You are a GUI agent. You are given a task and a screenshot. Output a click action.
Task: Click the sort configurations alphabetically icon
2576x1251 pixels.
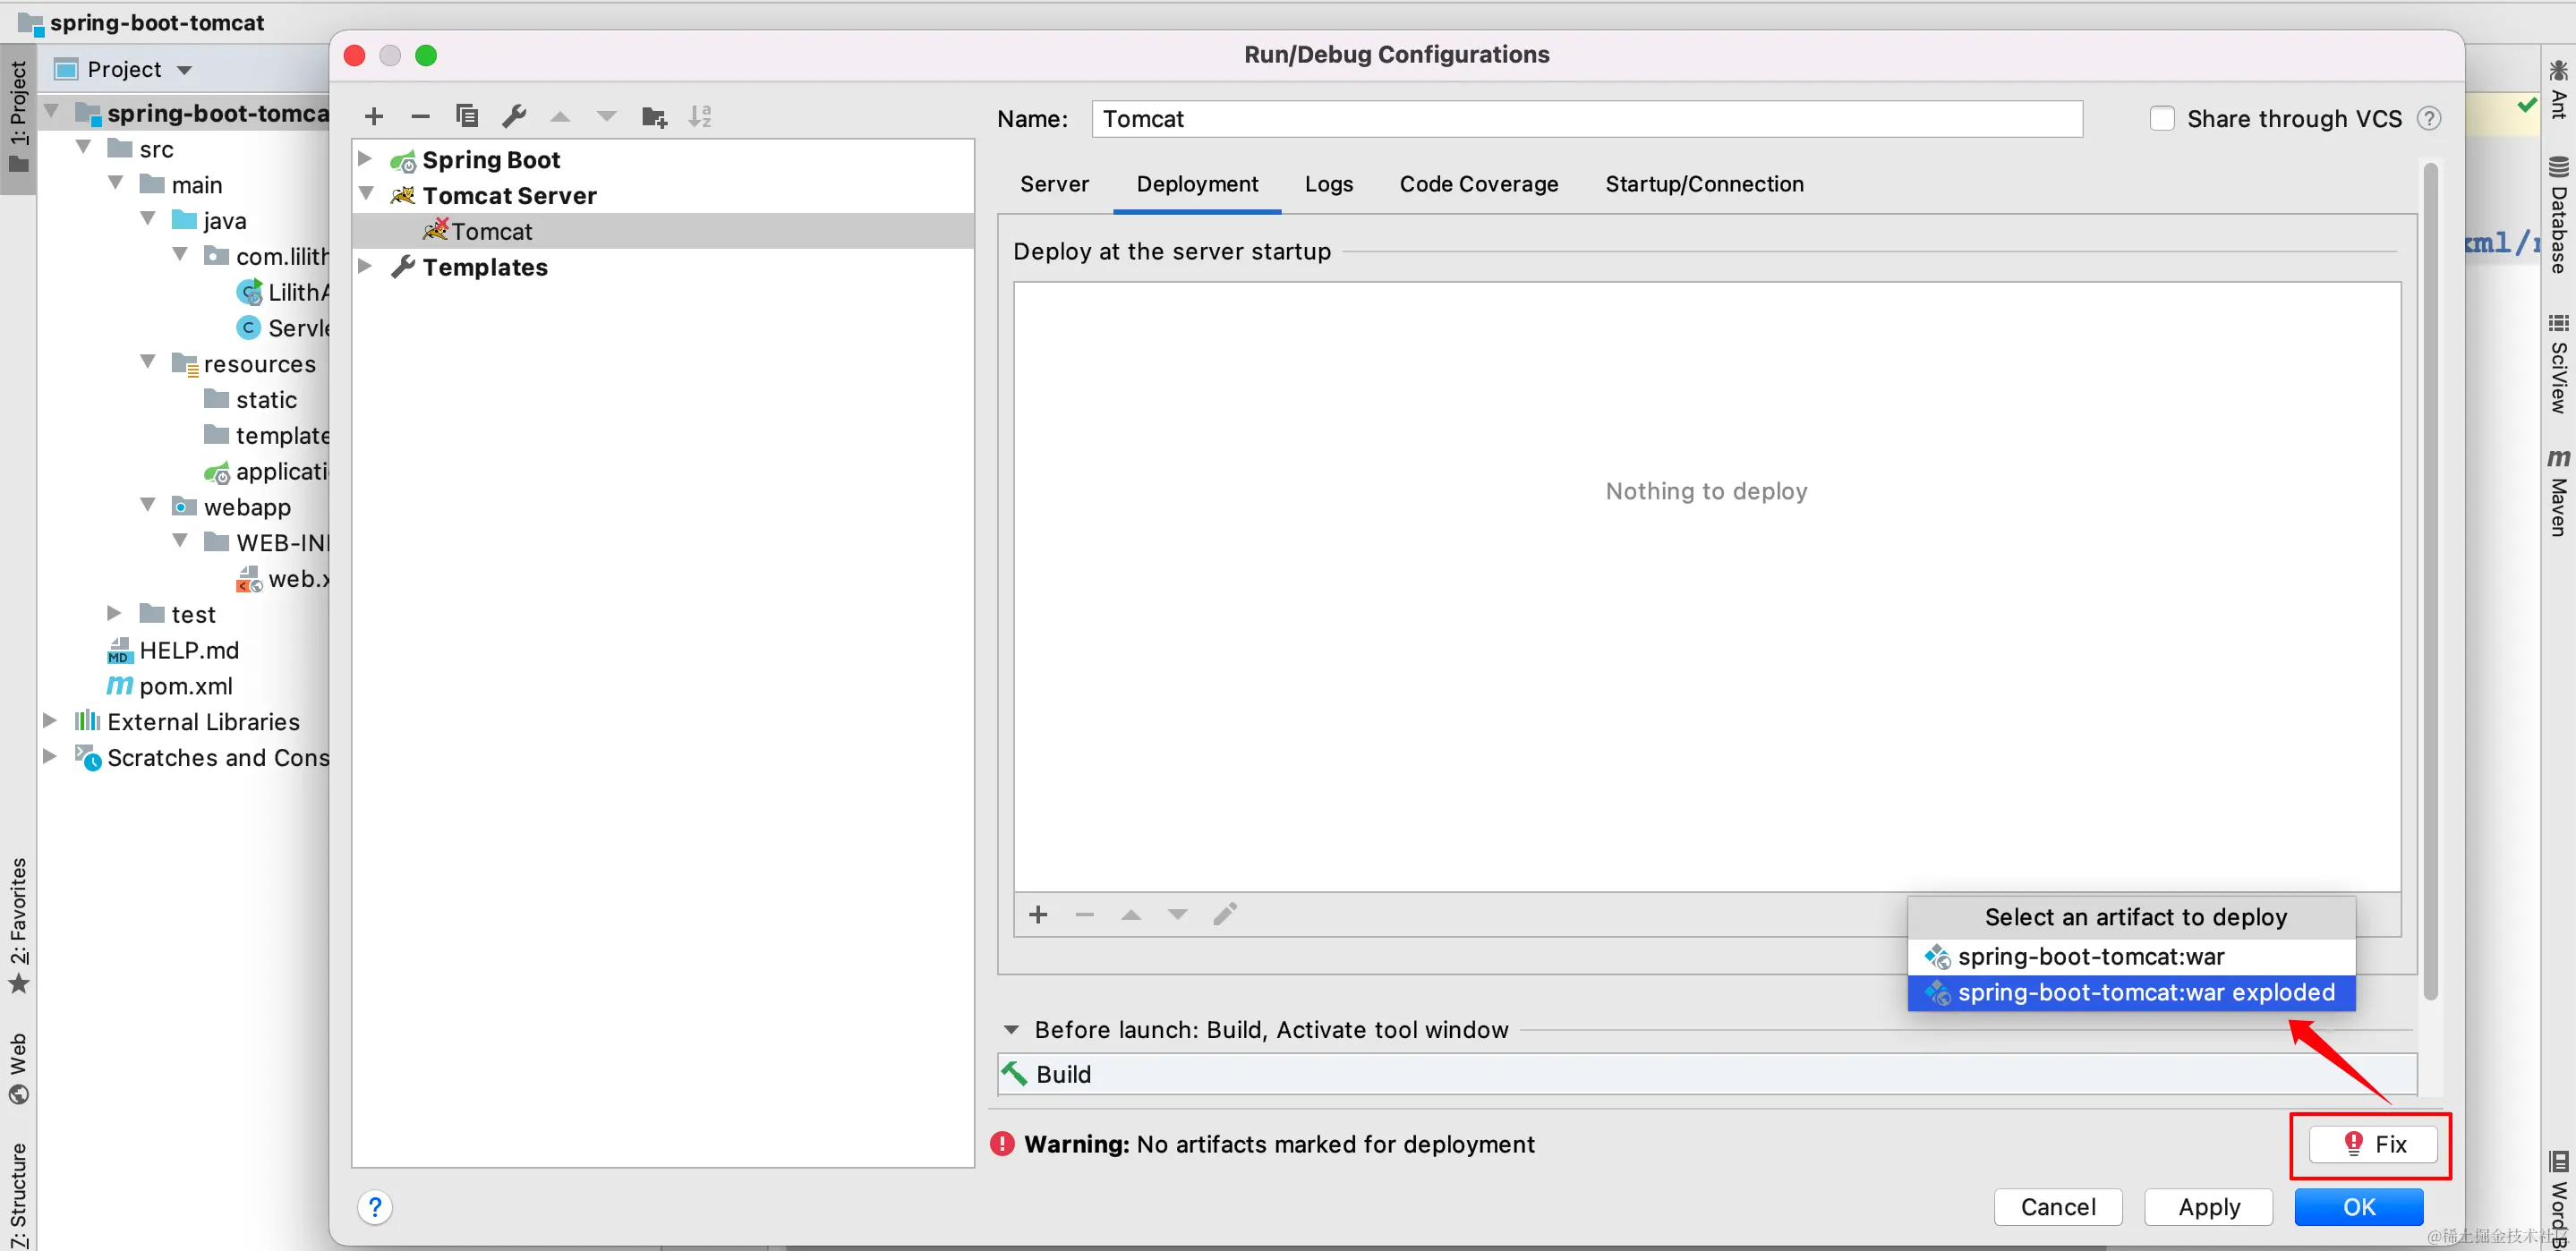(700, 117)
